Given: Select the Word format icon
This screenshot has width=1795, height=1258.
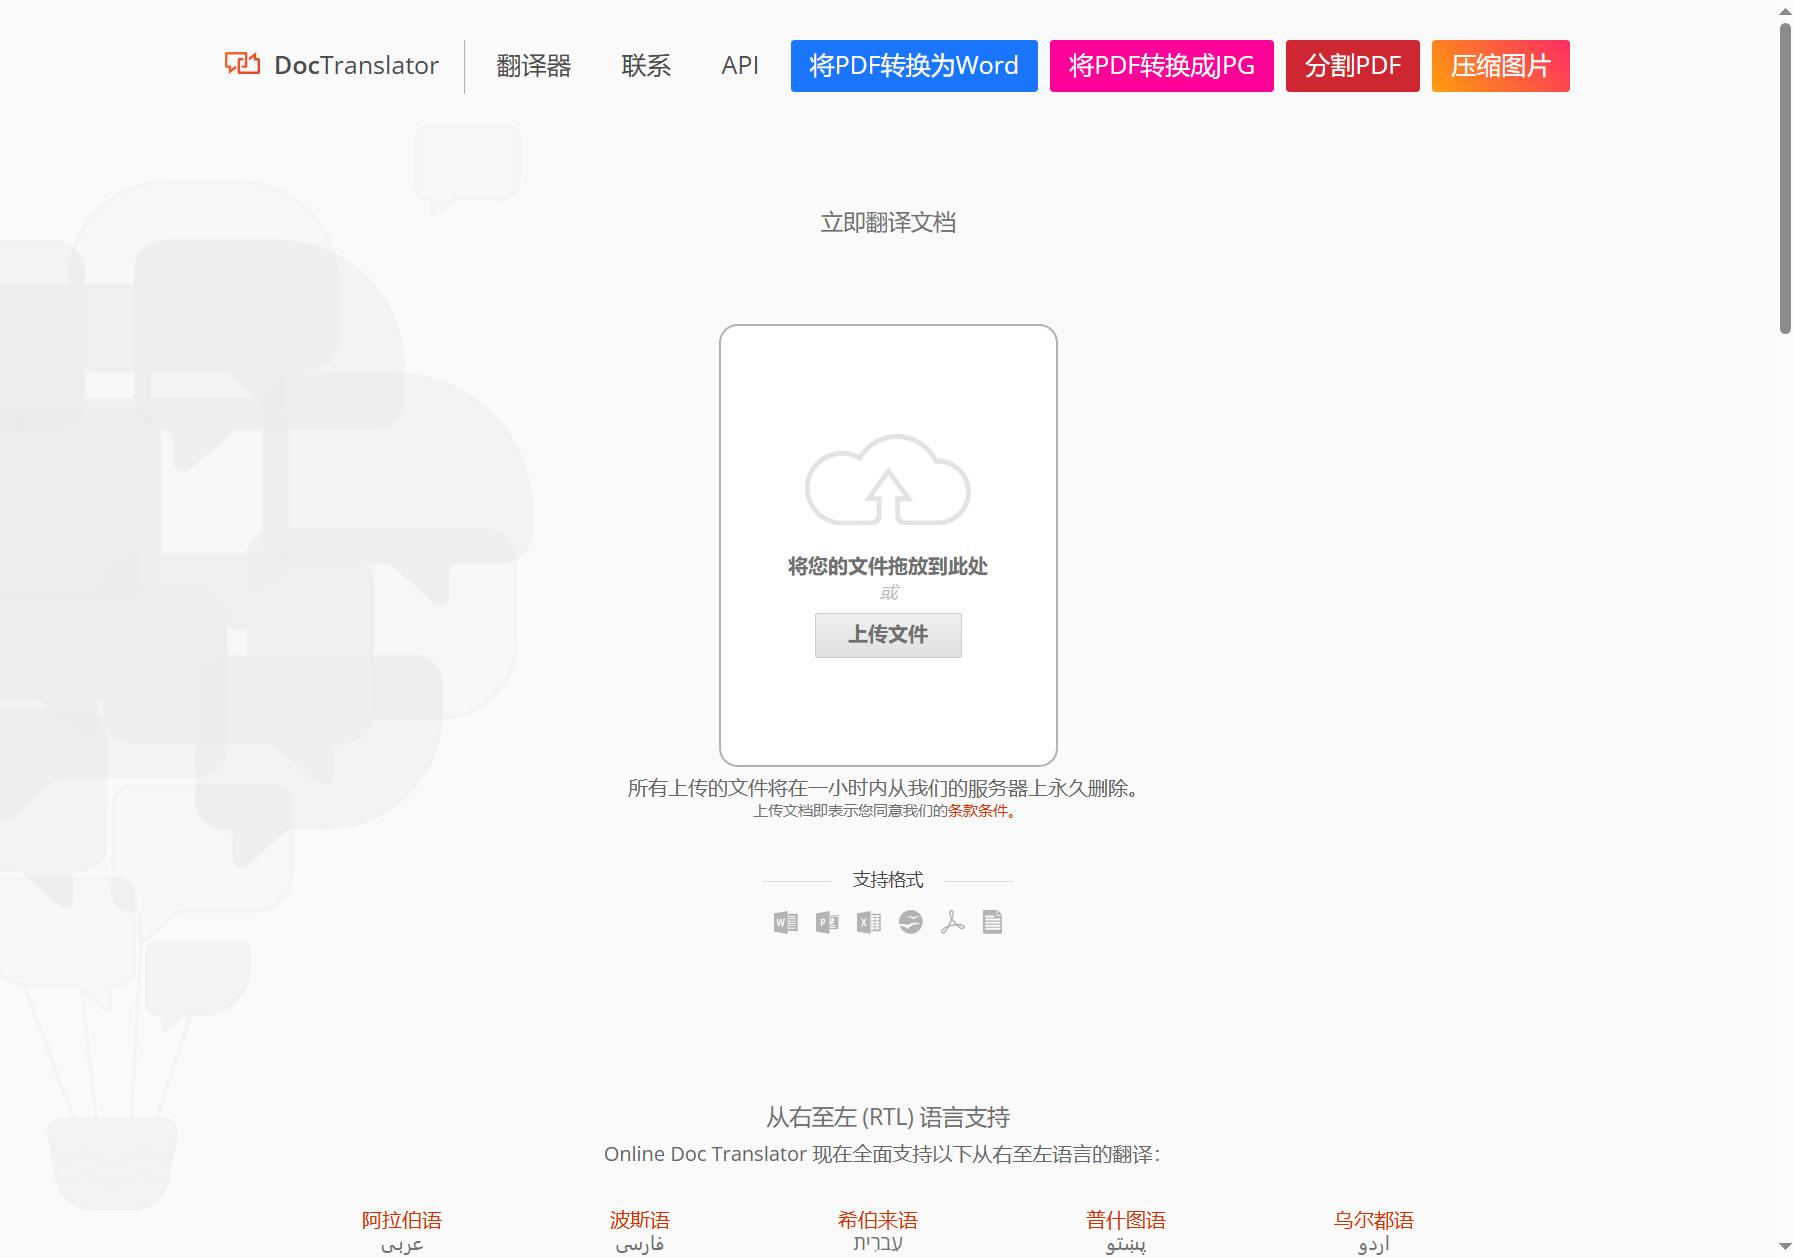Looking at the screenshot, I should [786, 922].
